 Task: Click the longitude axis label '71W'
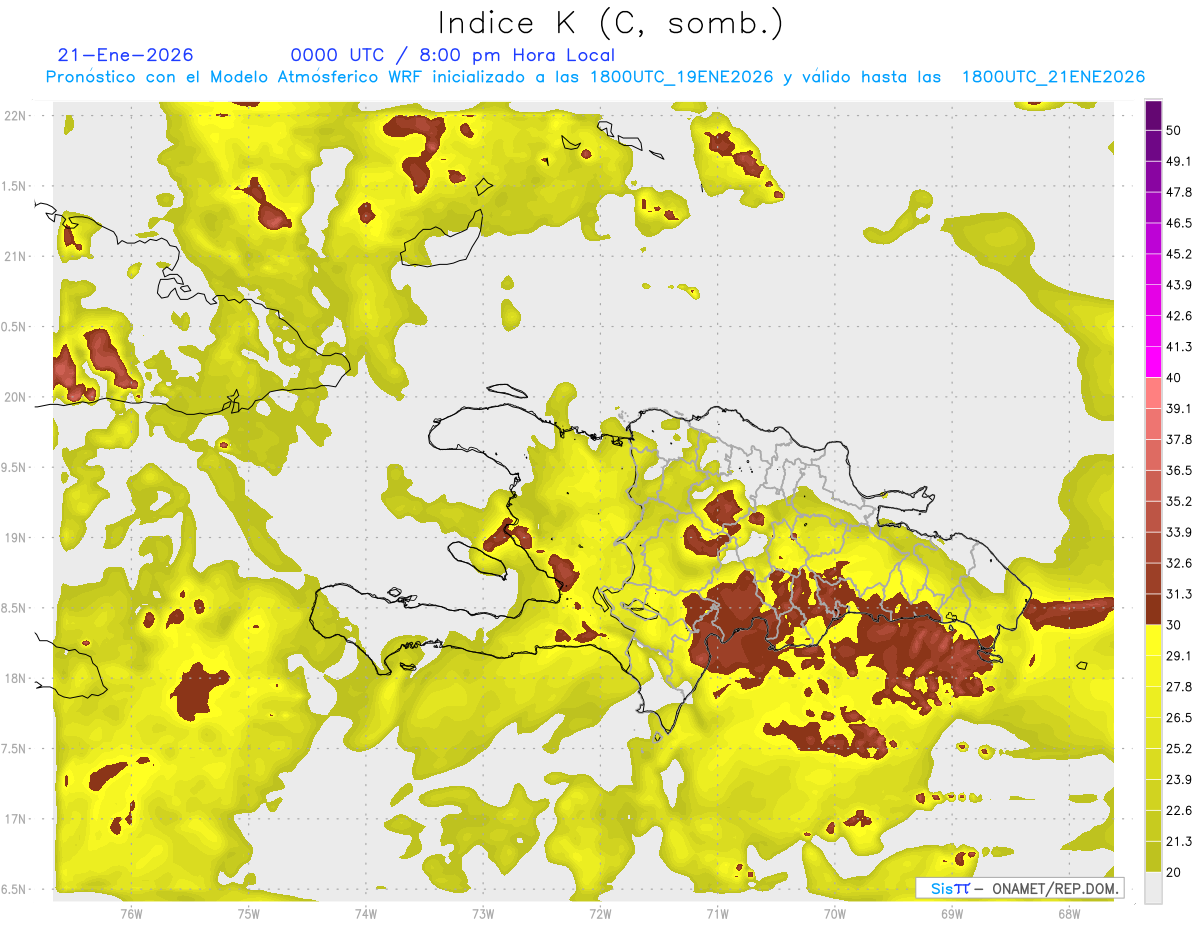pos(717,914)
